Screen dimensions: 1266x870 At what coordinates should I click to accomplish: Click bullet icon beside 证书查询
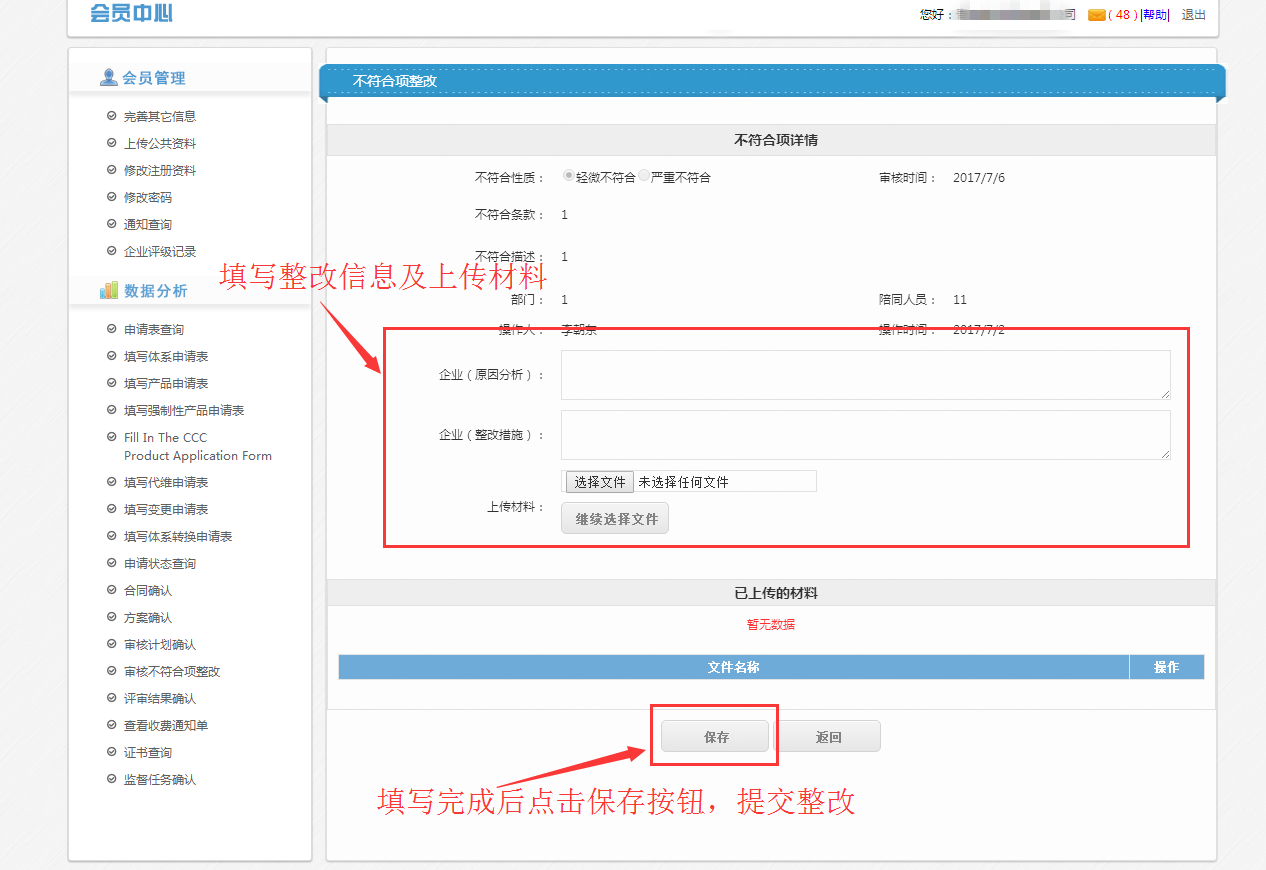coord(112,752)
